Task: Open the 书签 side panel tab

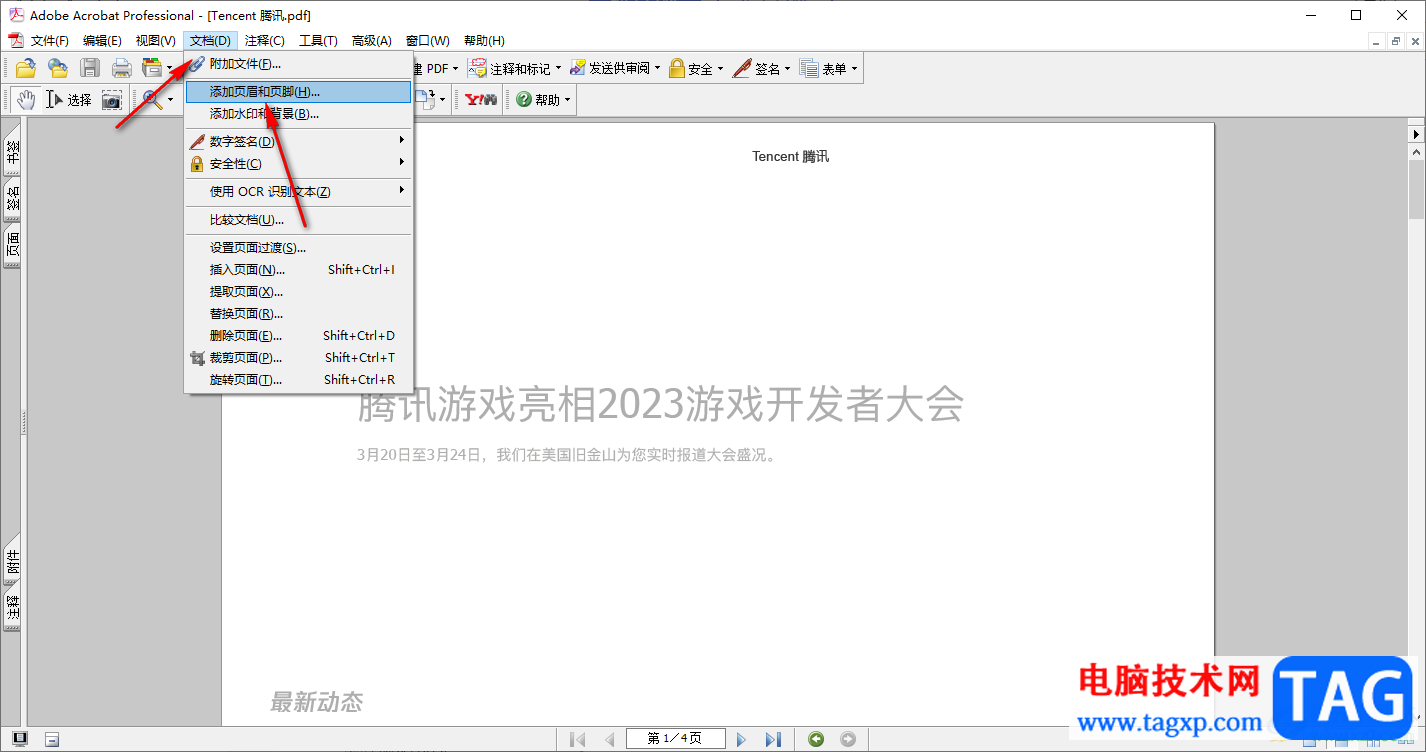Action: coord(12,152)
